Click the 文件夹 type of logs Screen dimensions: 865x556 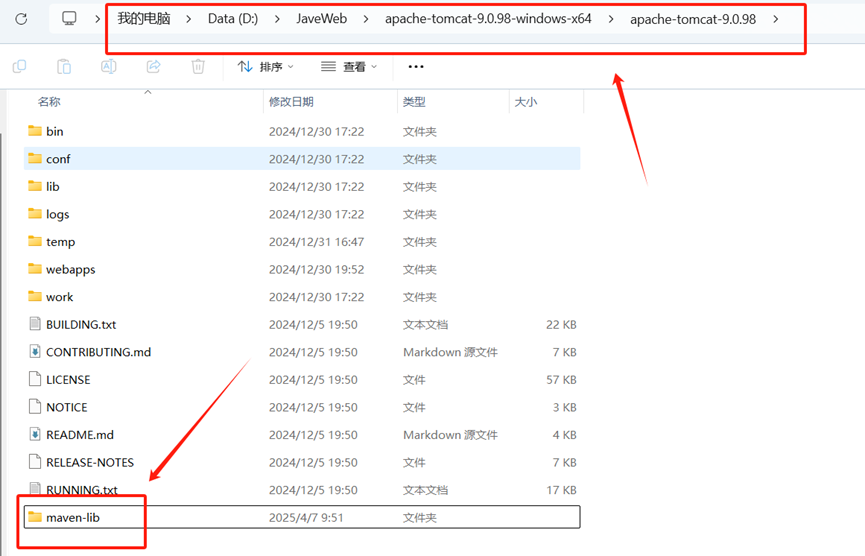point(420,214)
